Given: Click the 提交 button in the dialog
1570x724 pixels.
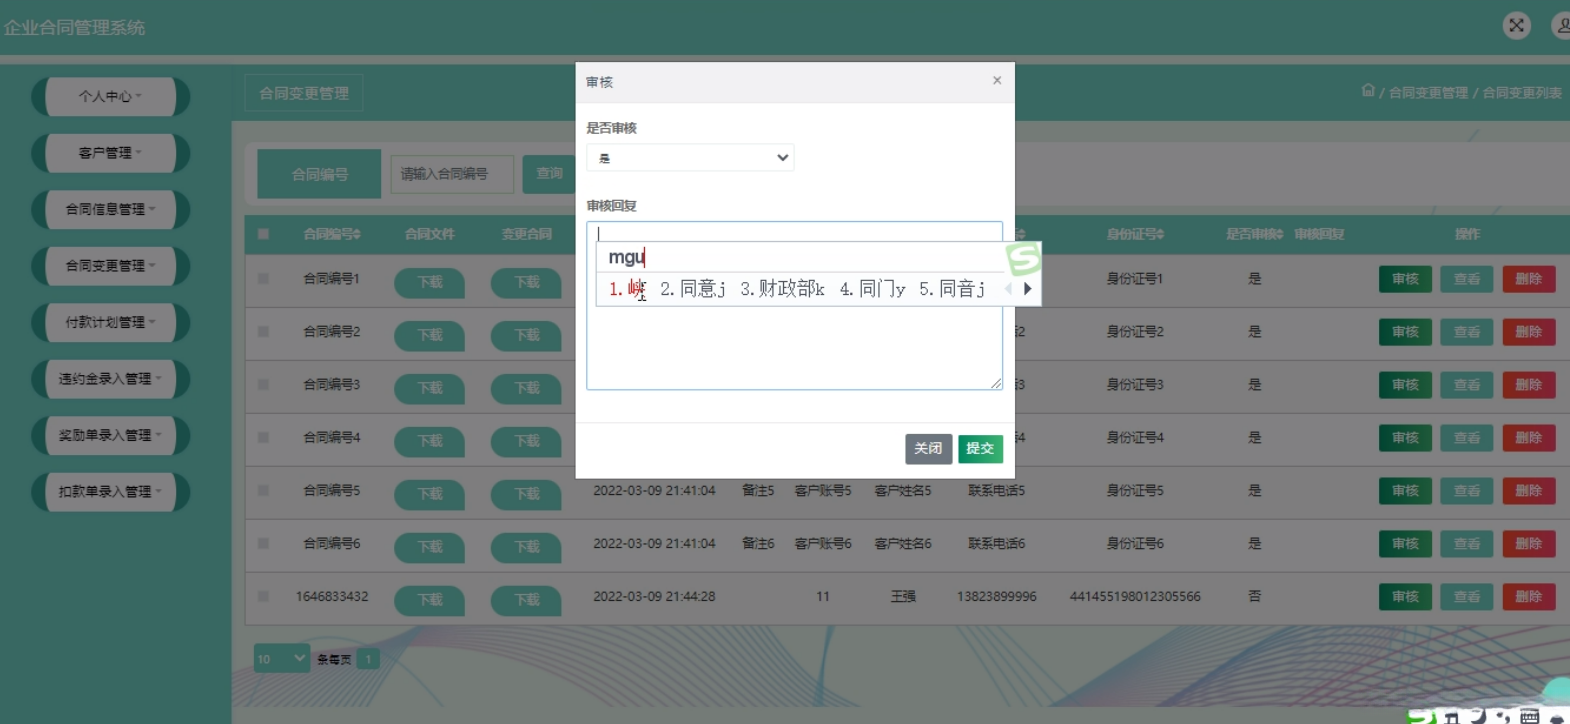Looking at the screenshot, I should click(x=980, y=449).
